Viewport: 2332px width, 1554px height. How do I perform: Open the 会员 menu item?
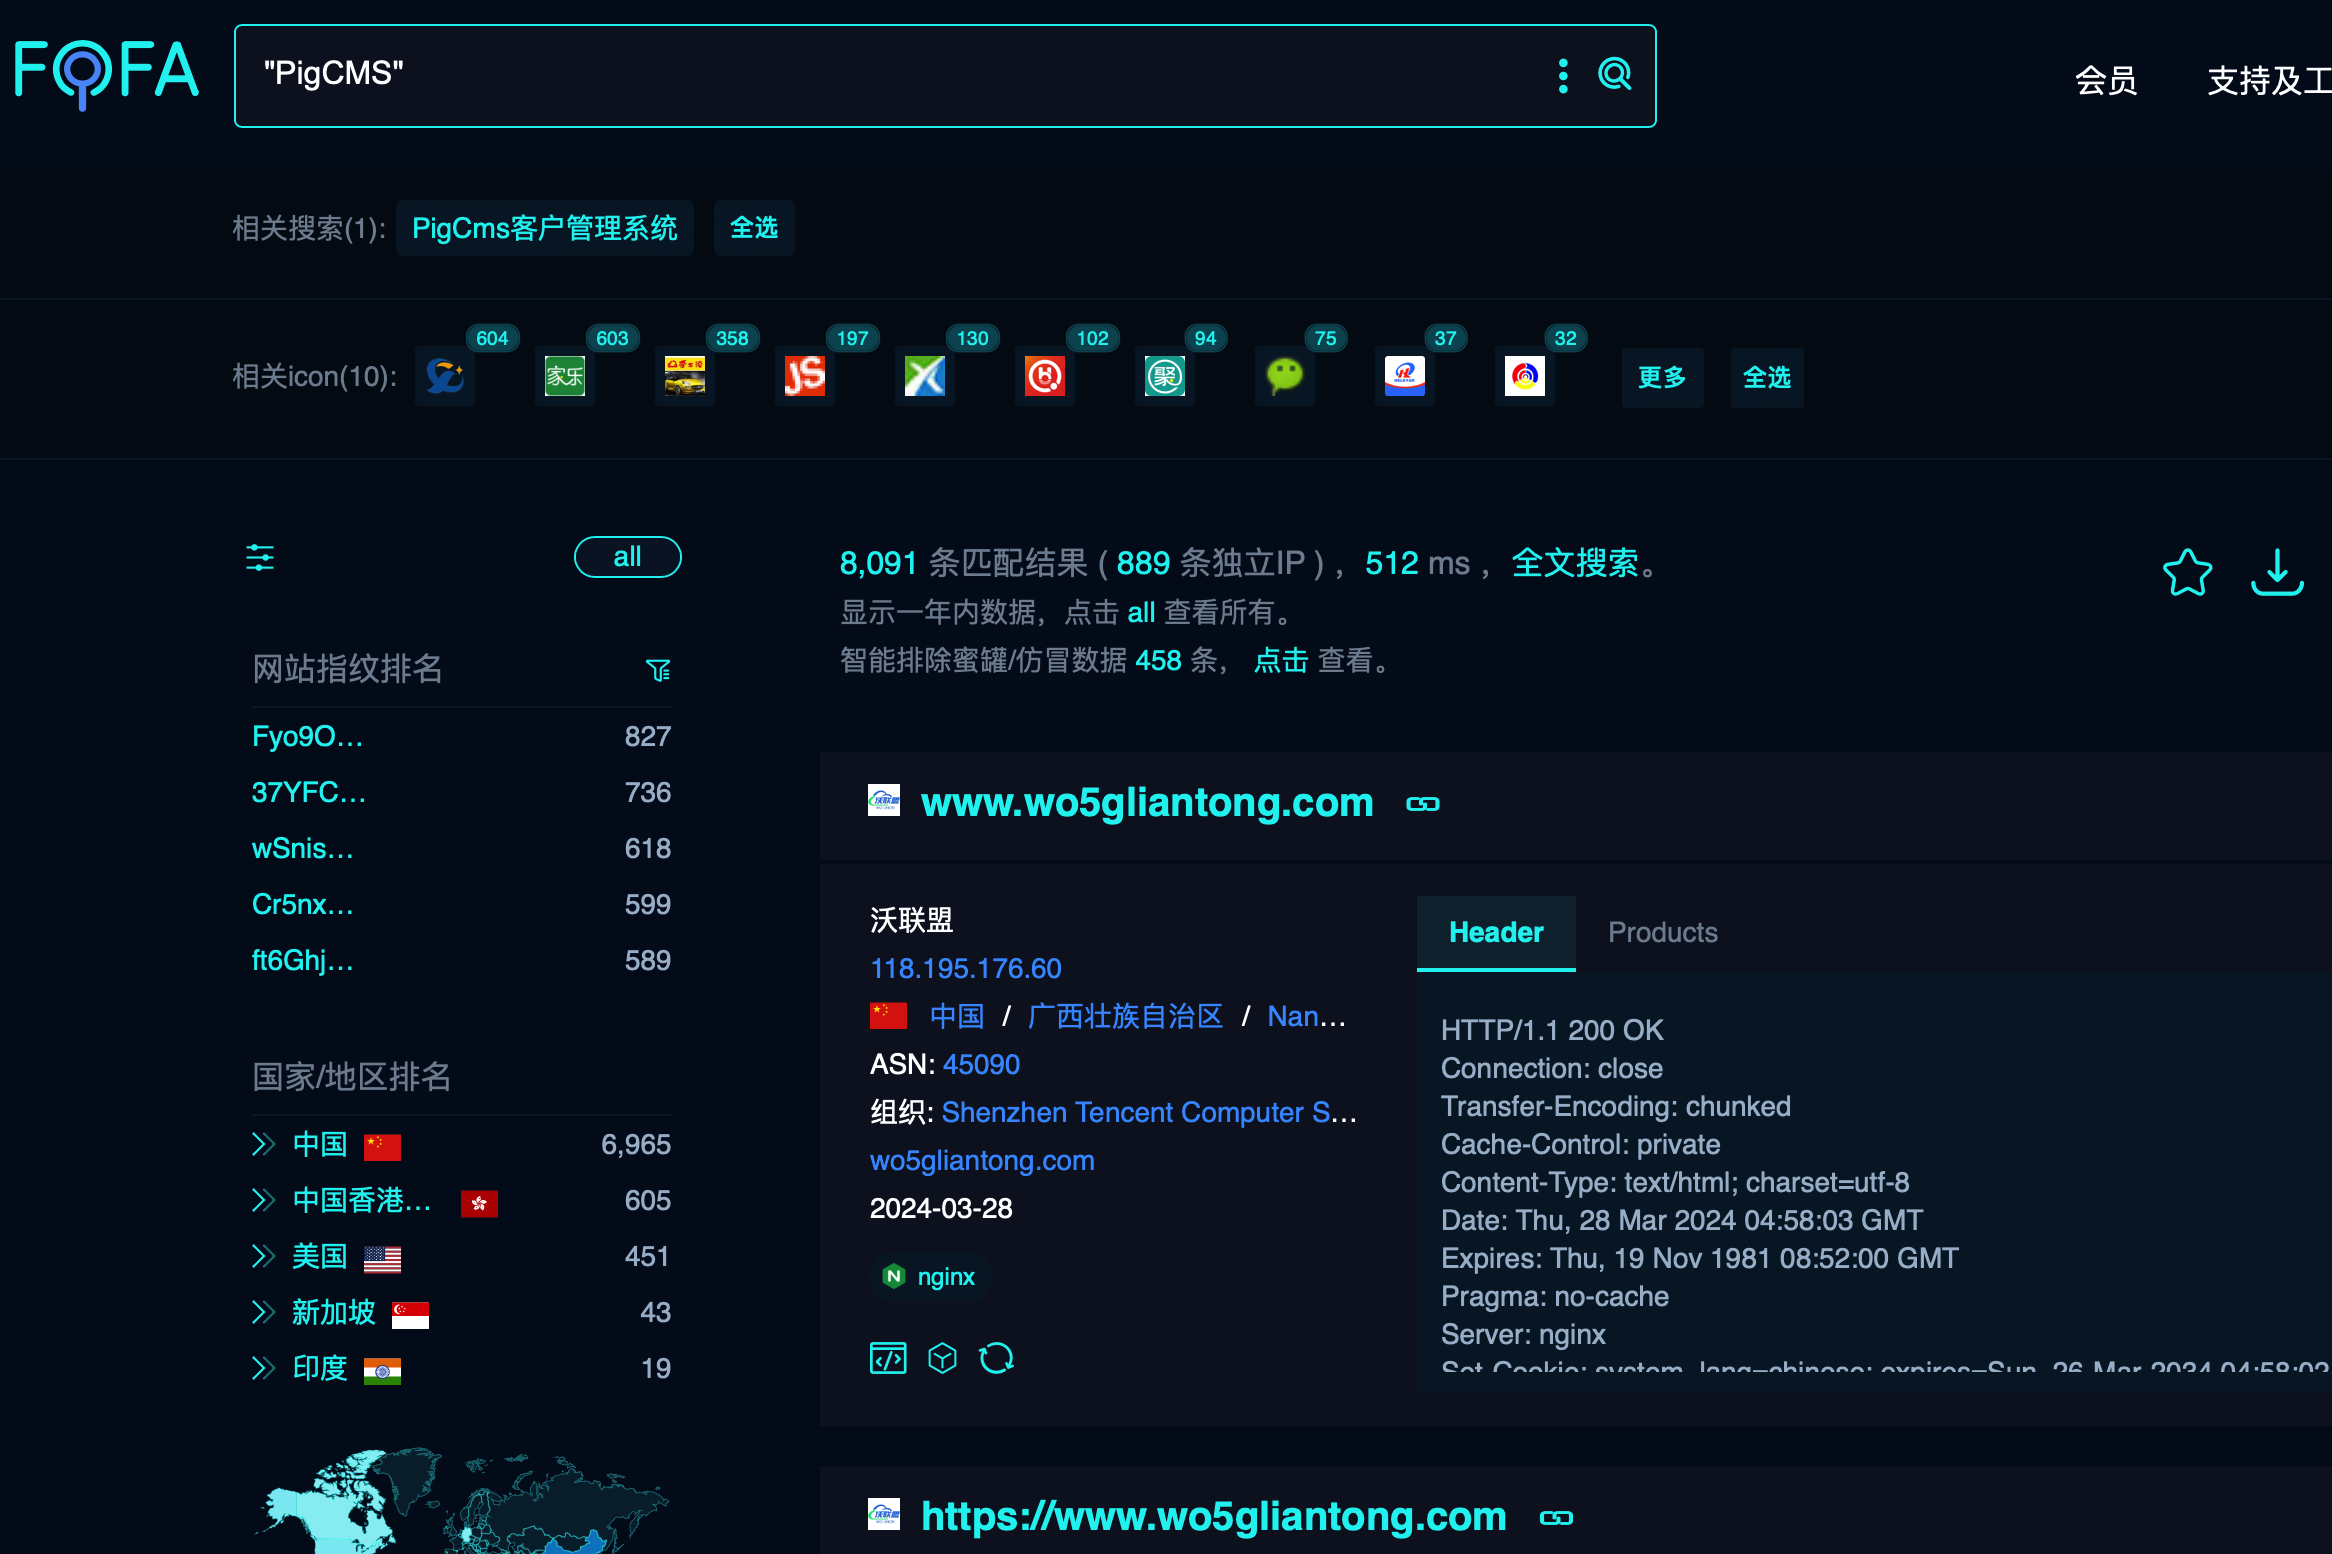click(x=2105, y=80)
